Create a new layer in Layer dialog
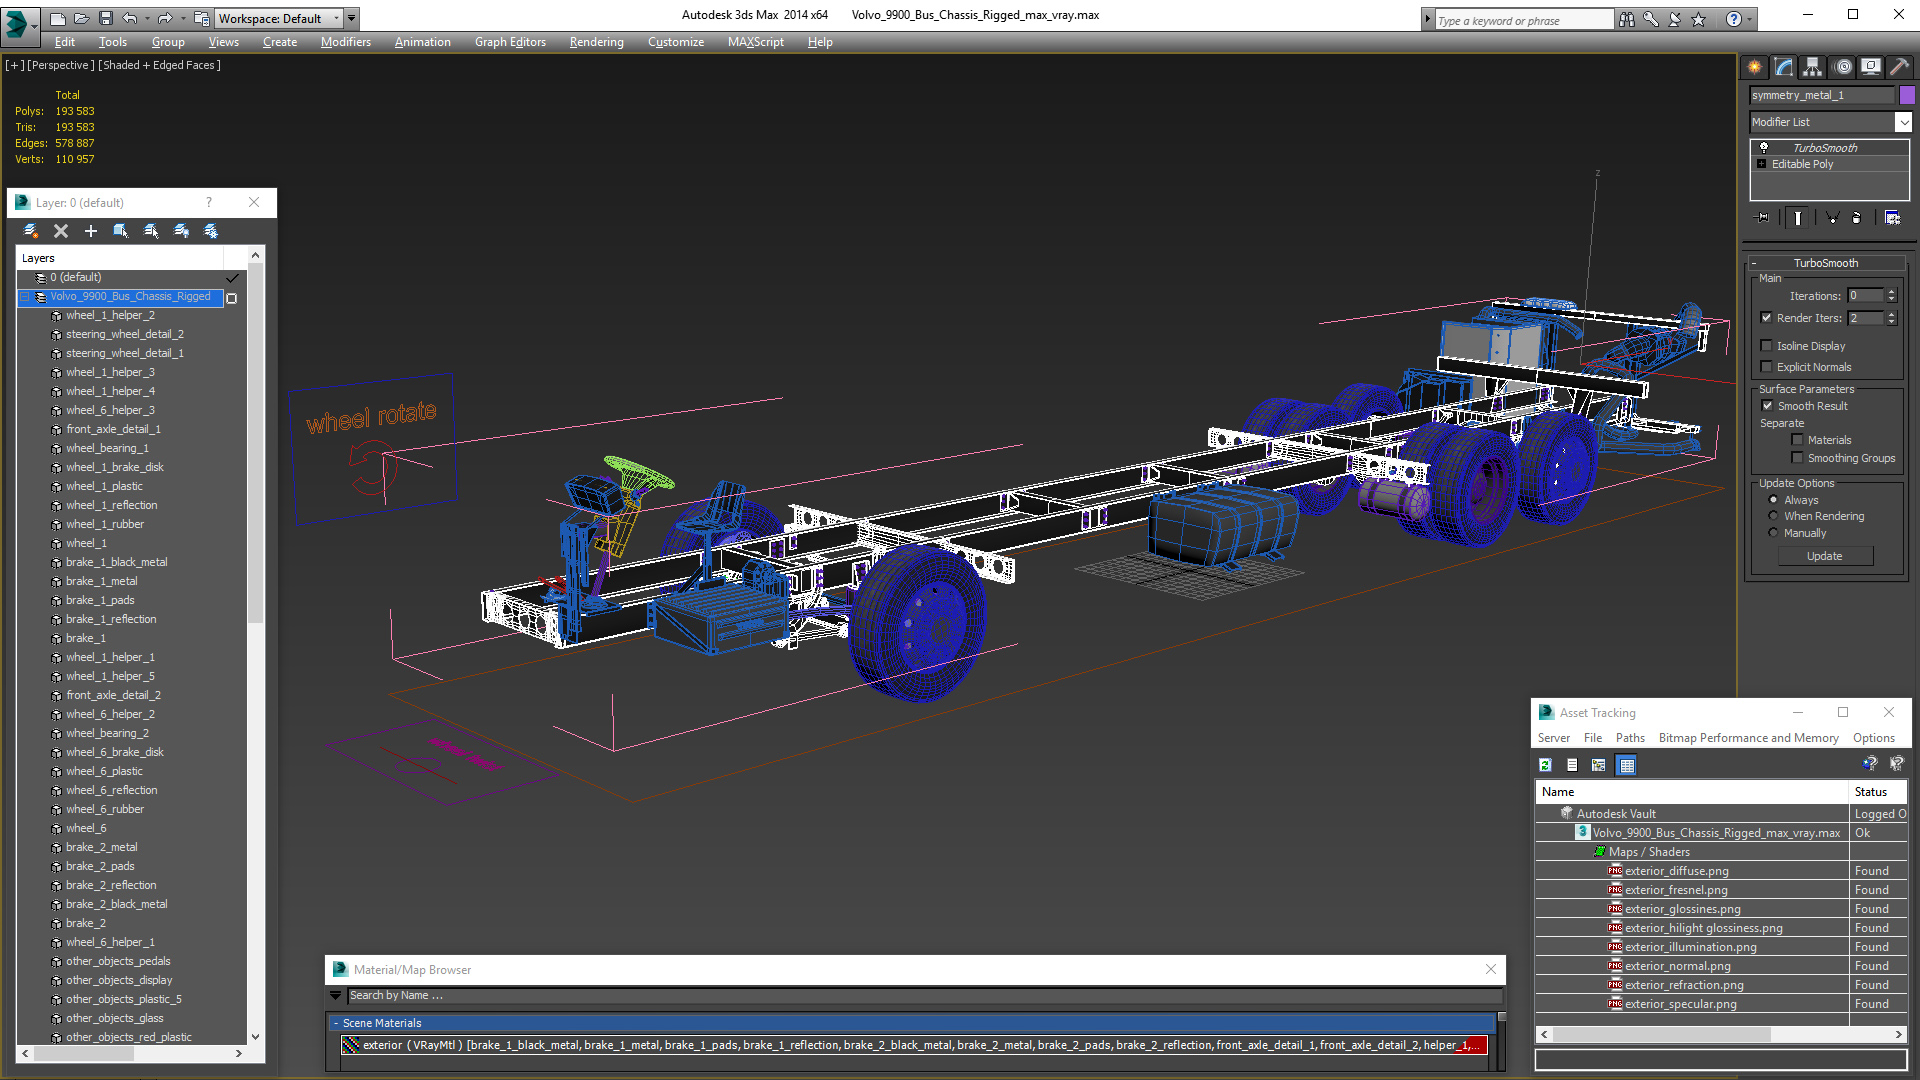1920x1080 pixels. click(31, 231)
